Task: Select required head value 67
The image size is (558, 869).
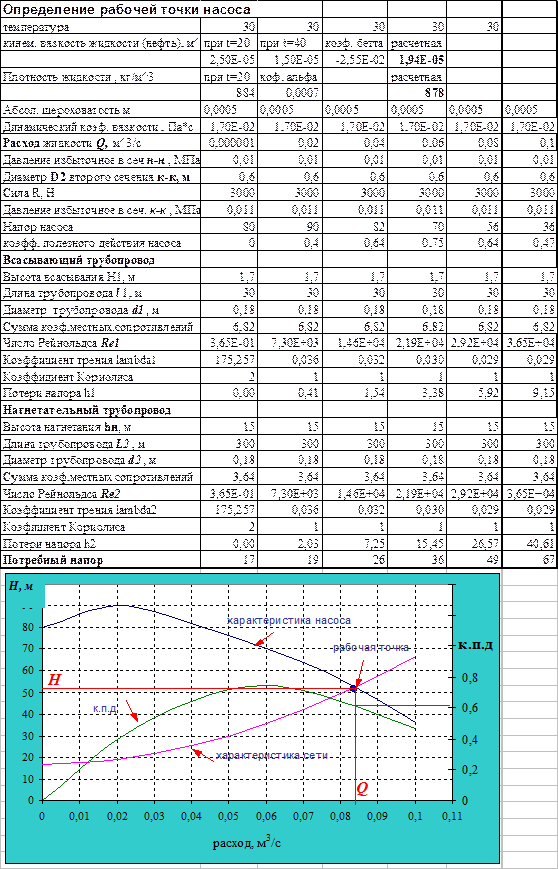Action: tap(548, 560)
